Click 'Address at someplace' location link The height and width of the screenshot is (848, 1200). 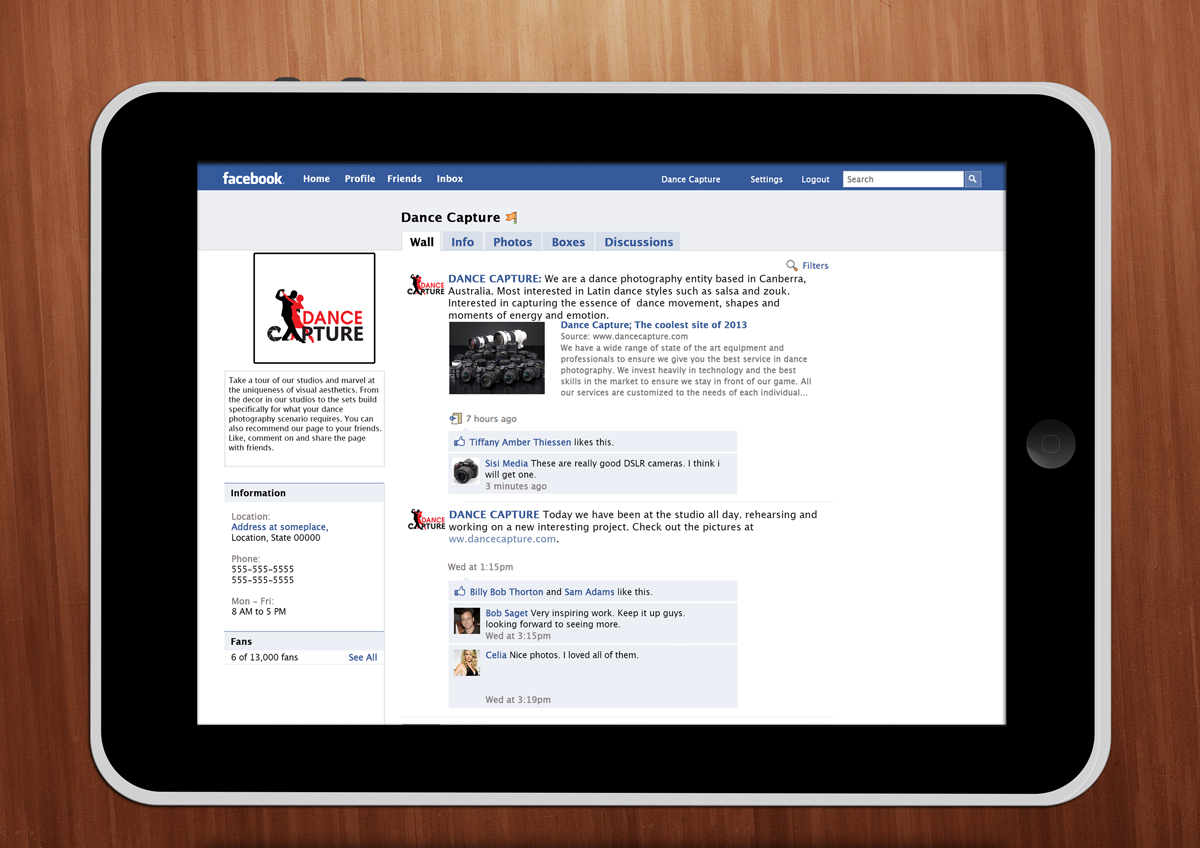click(279, 527)
